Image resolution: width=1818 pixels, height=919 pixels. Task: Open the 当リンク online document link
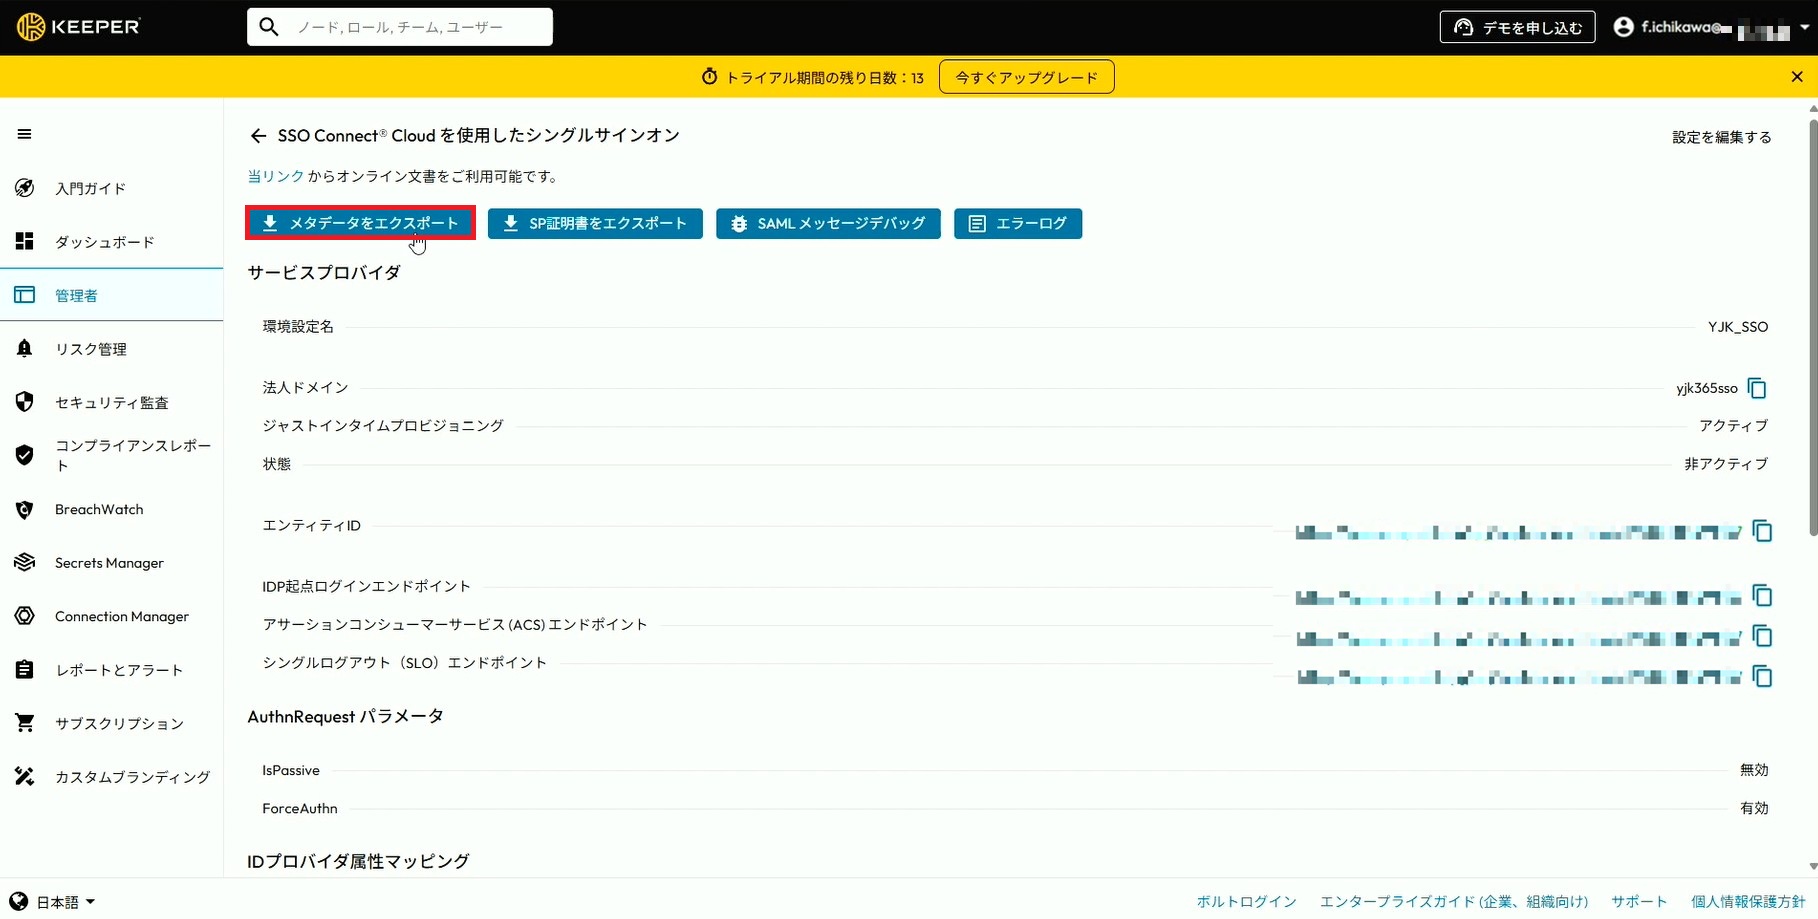276,175
